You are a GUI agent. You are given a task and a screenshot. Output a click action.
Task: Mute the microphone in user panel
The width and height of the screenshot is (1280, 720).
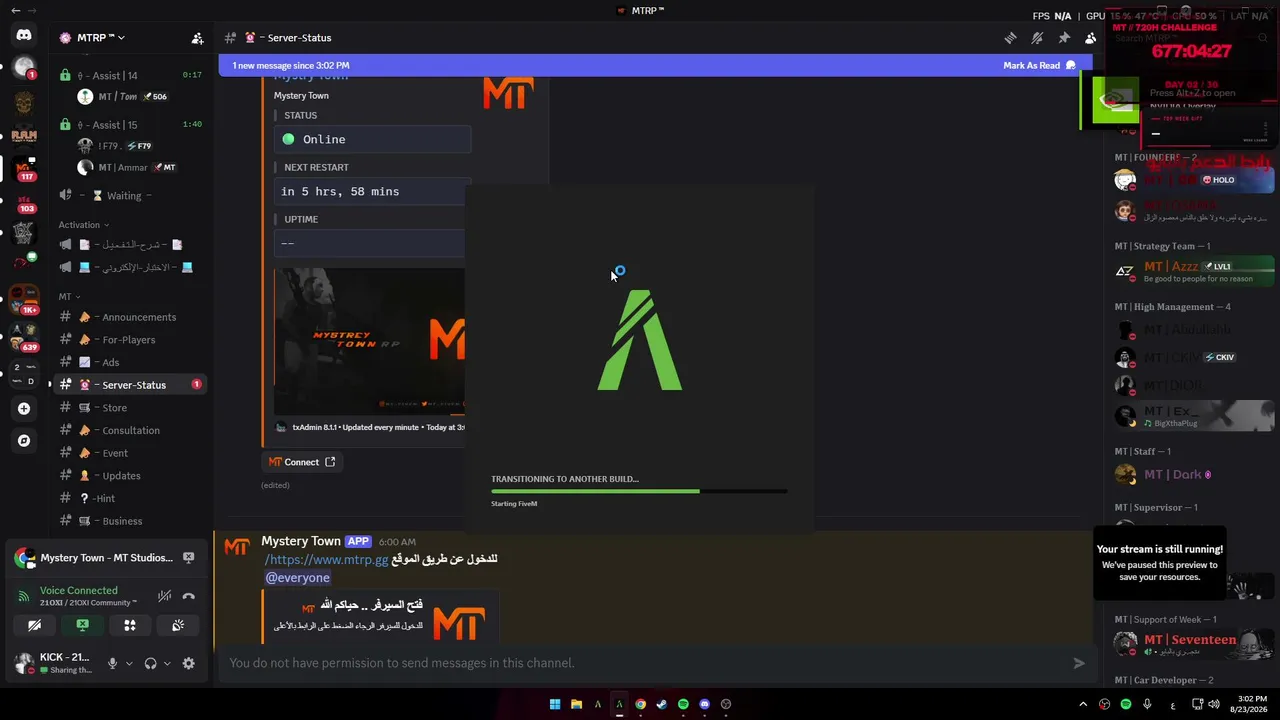point(112,663)
